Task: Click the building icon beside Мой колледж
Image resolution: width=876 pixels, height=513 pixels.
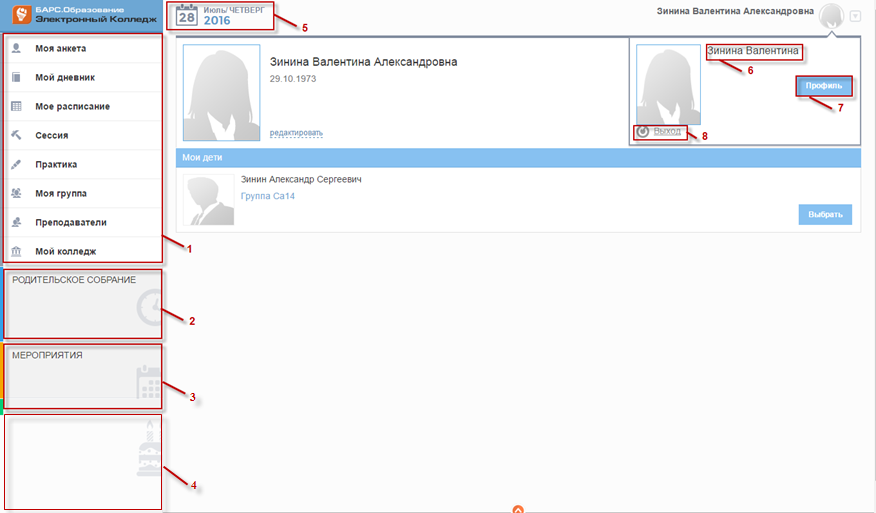Action: coord(17,251)
